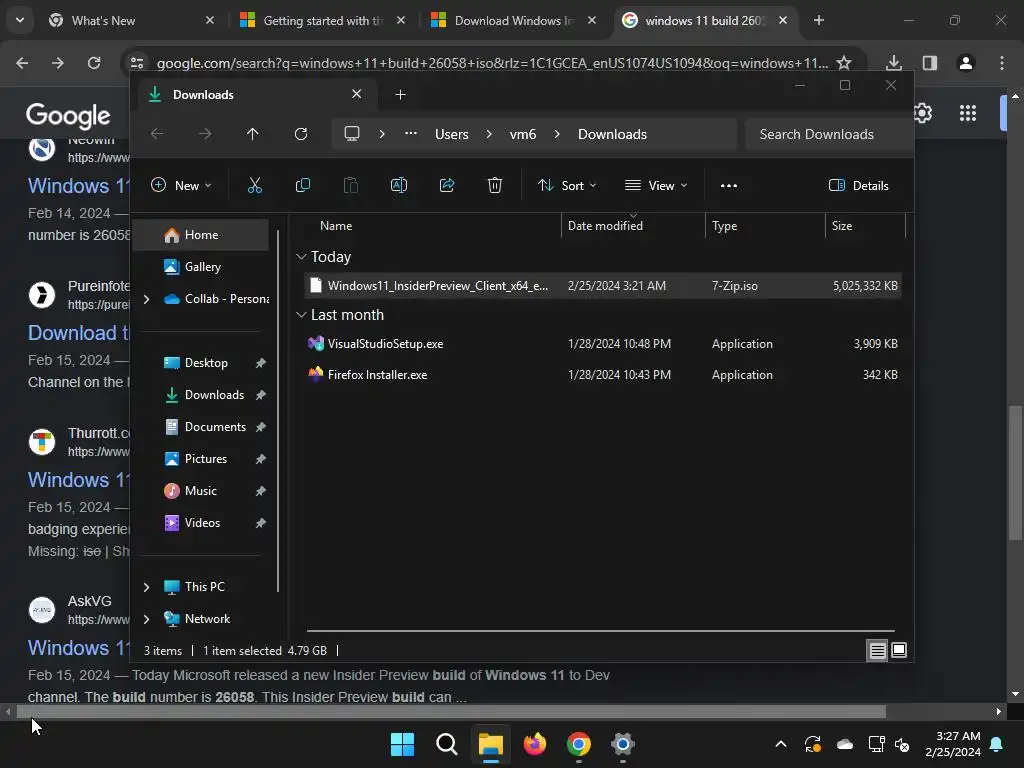The height and width of the screenshot is (768, 1024).
Task: Open Chrome downloads tray icon
Action: click(894, 63)
